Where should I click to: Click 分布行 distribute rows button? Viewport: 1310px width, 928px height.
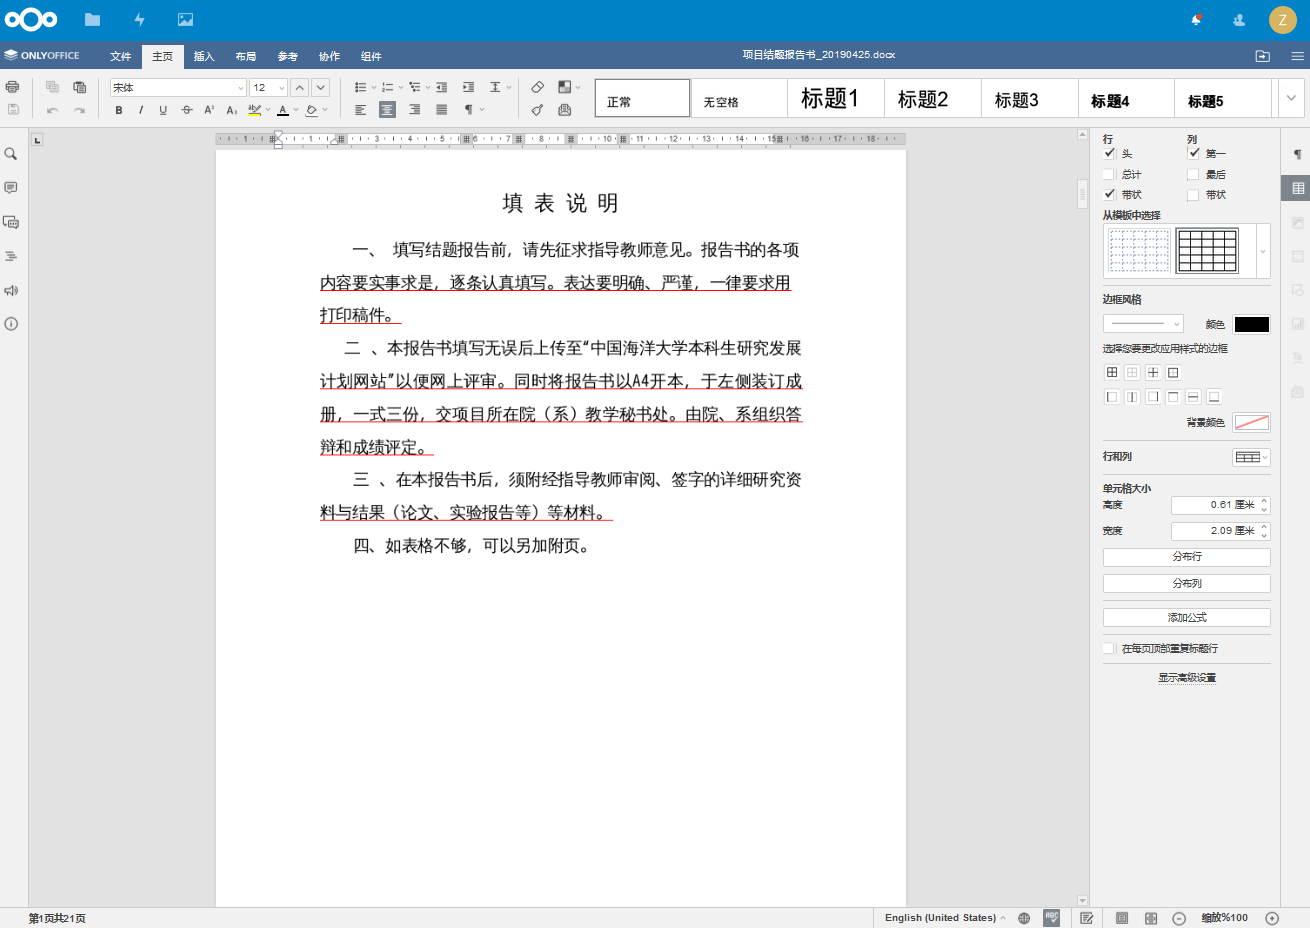tap(1187, 557)
